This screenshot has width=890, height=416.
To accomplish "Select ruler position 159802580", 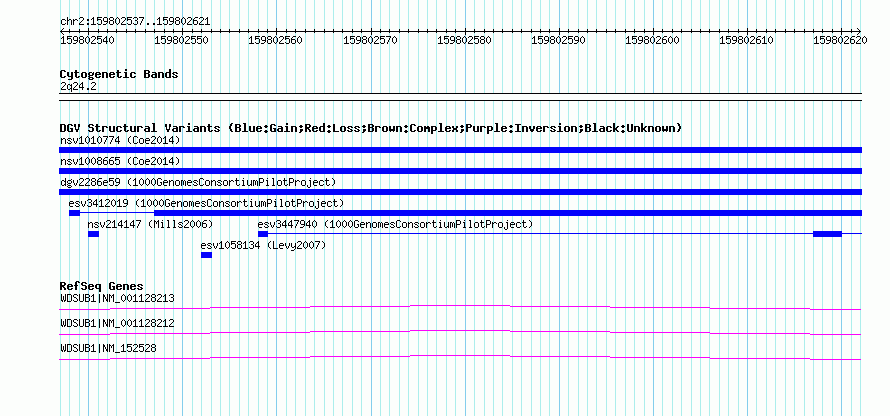I will pyautogui.click(x=464, y=40).
